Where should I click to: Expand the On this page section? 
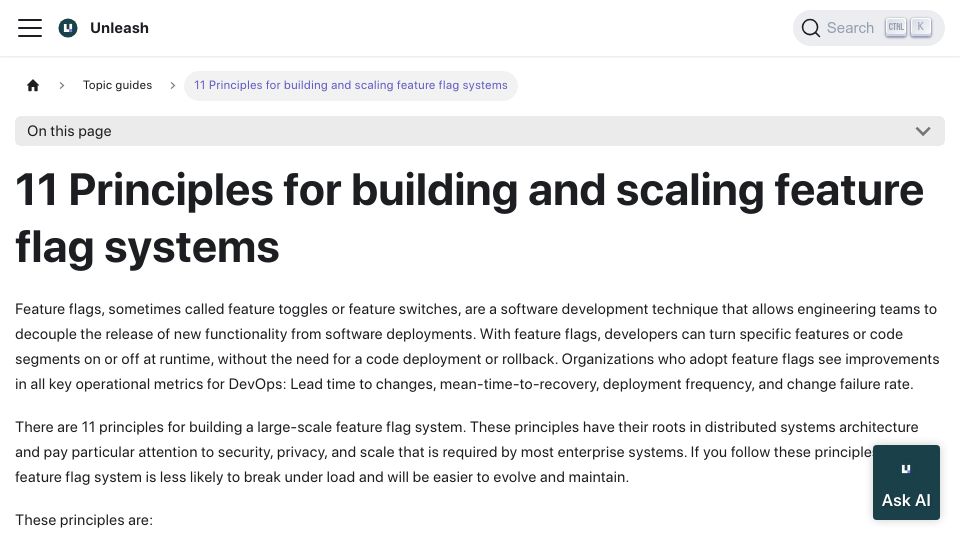coord(479,131)
